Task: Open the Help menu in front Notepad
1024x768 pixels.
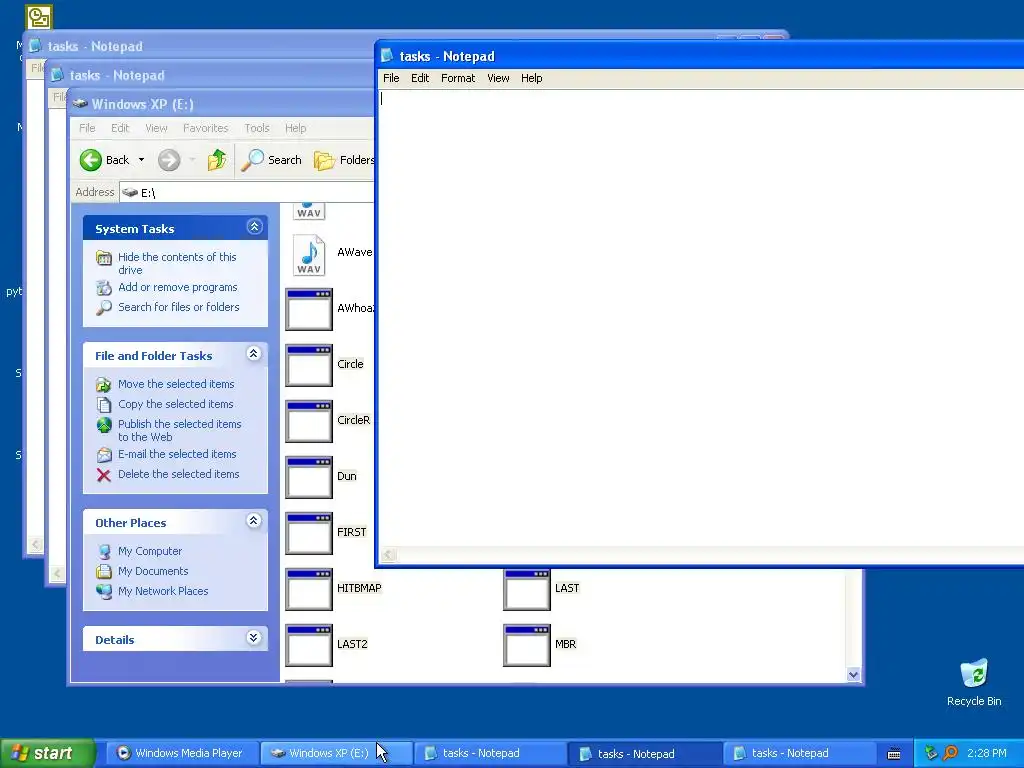Action: coord(531,78)
